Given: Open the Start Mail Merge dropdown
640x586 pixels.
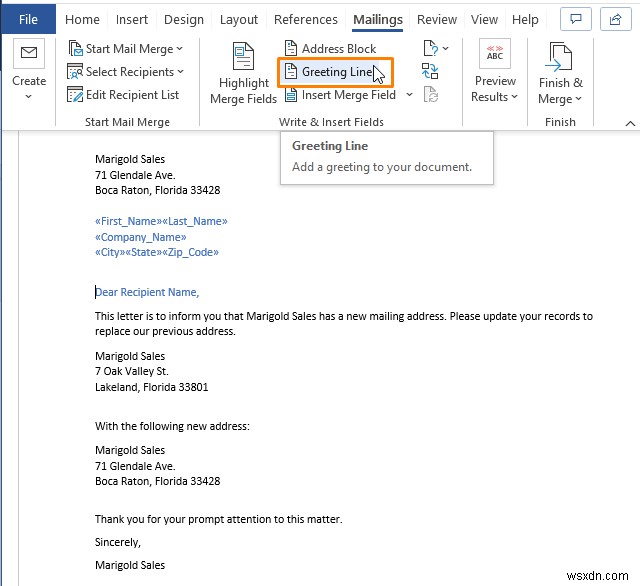Looking at the screenshot, I should point(126,49).
